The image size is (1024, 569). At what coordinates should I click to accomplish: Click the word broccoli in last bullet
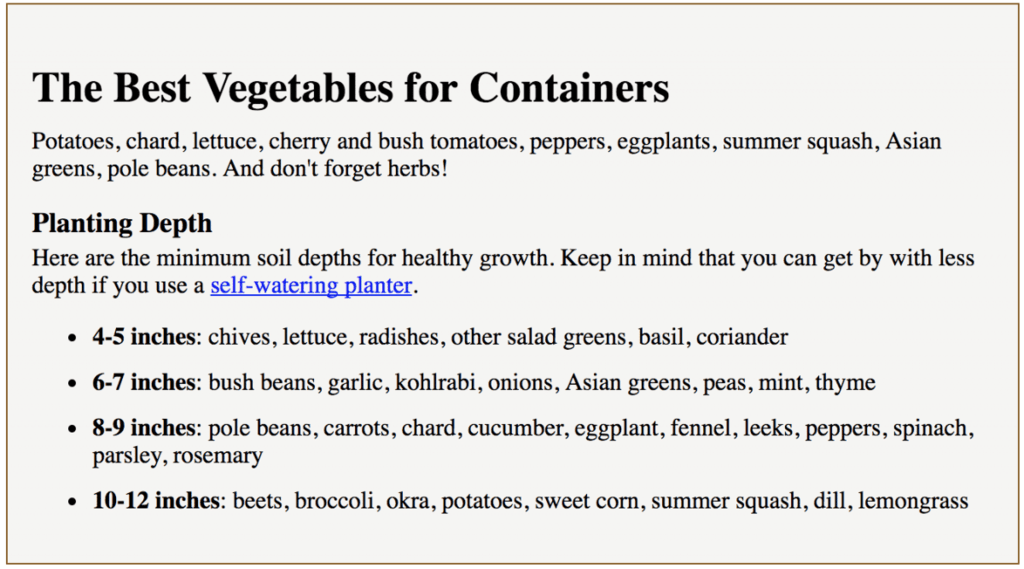click(334, 501)
